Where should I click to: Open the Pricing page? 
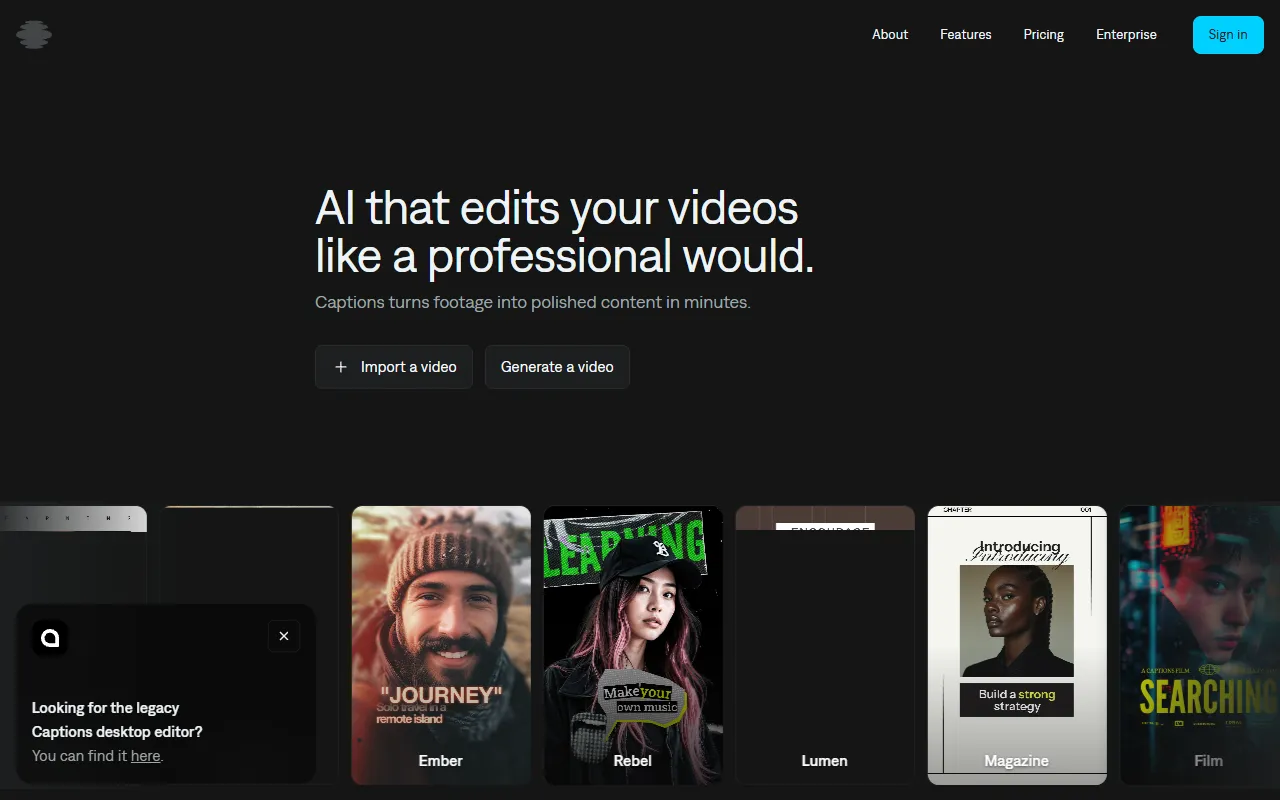(x=1043, y=34)
